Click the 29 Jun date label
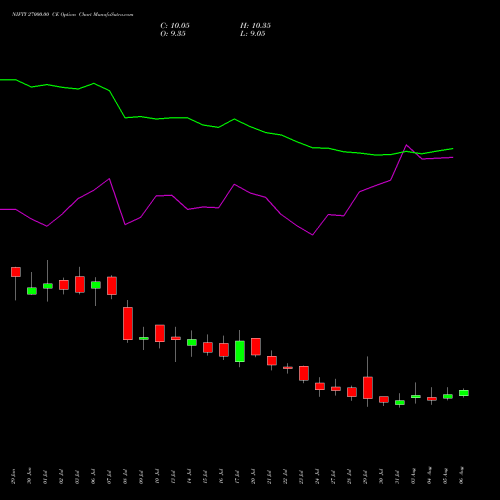The width and height of the screenshot is (500, 500). [x=13, y=476]
